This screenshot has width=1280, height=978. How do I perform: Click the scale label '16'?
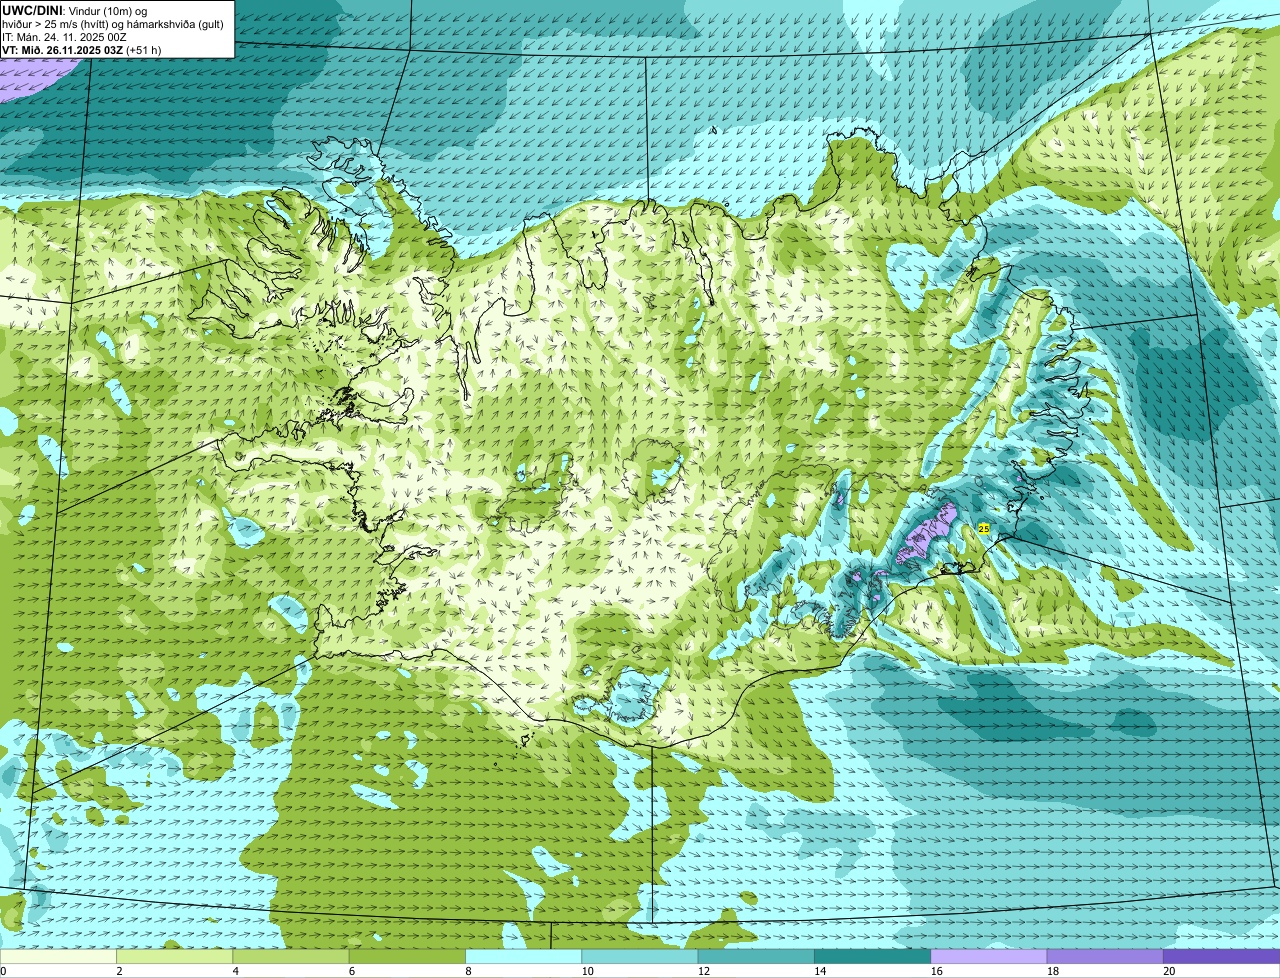tap(936, 971)
